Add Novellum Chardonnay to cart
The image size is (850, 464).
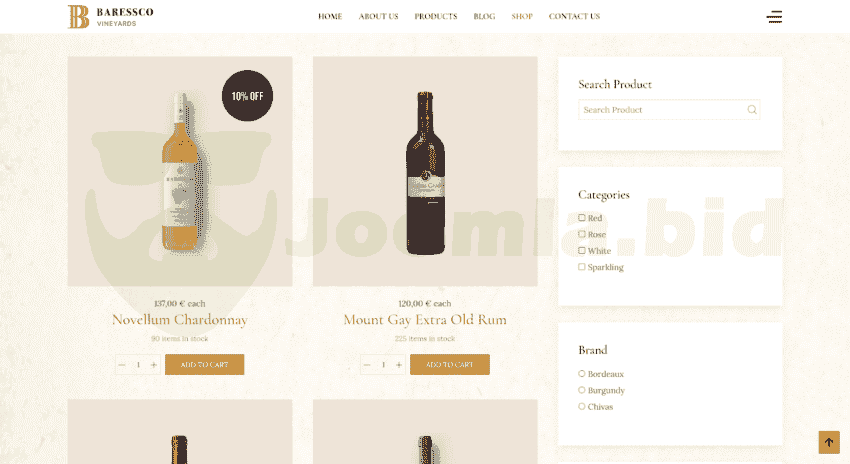pyautogui.click(x=204, y=365)
